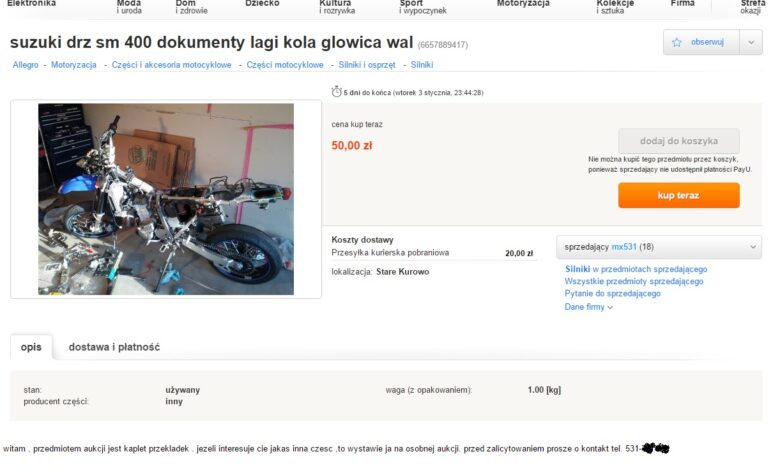Select the opis tab
This screenshot has height=470, width=780.
click(31, 347)
